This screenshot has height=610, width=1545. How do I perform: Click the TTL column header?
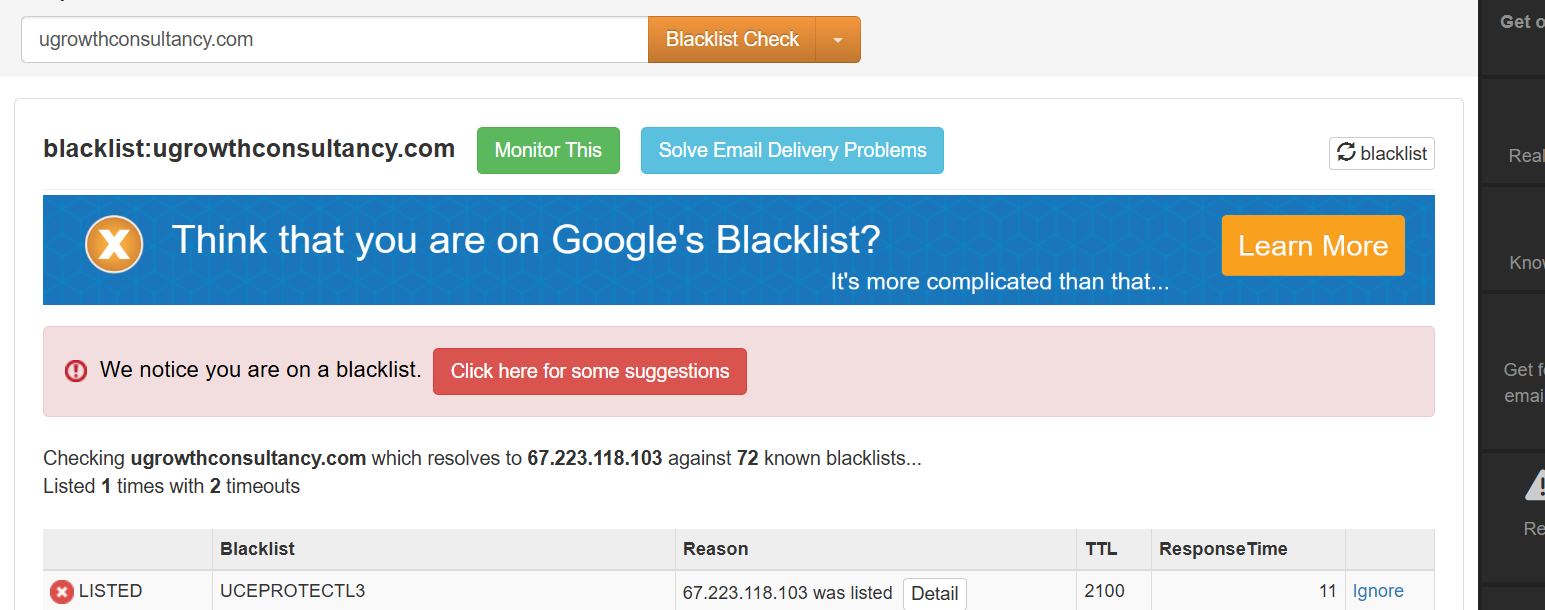click(x=1101, y=549)
